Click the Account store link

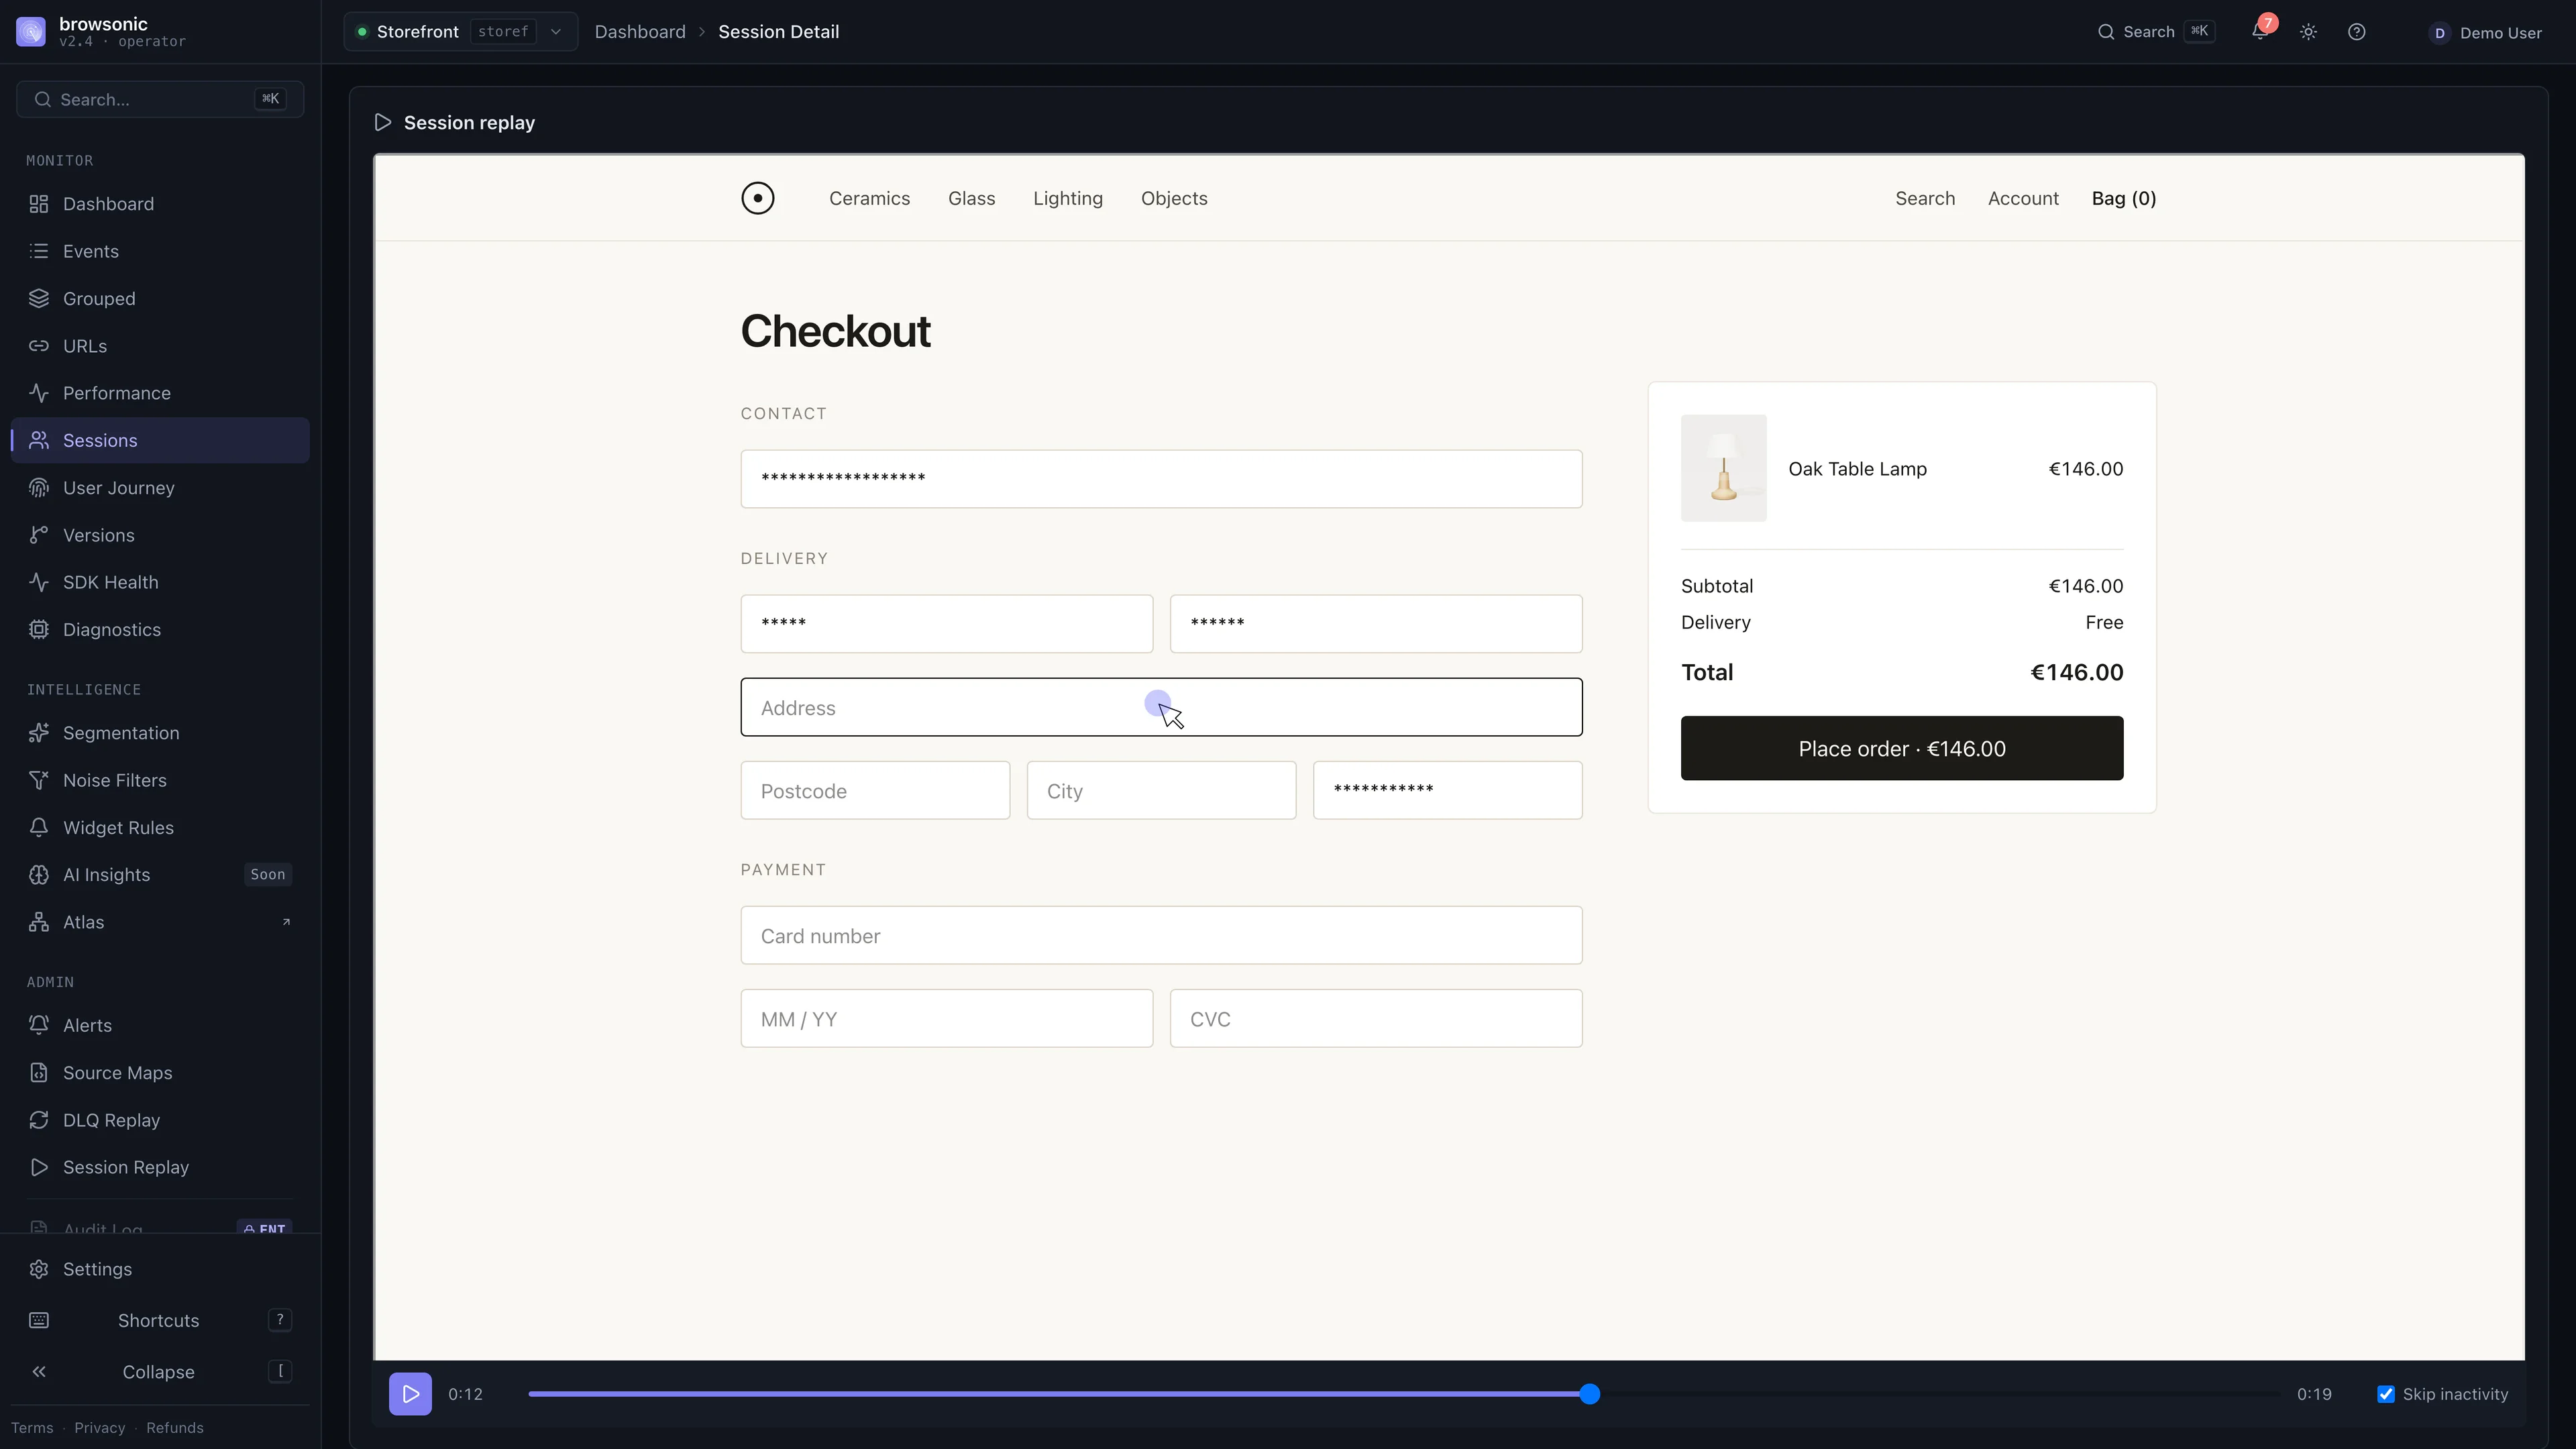2023,198
